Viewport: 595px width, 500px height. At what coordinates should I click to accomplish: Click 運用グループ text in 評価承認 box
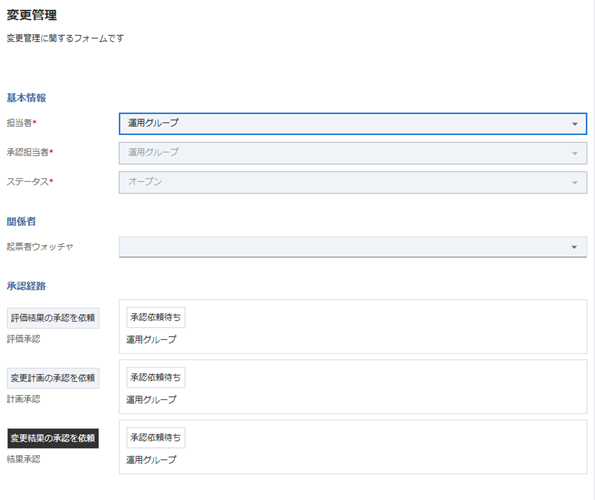pyautogui.click(x=151, y=340)
